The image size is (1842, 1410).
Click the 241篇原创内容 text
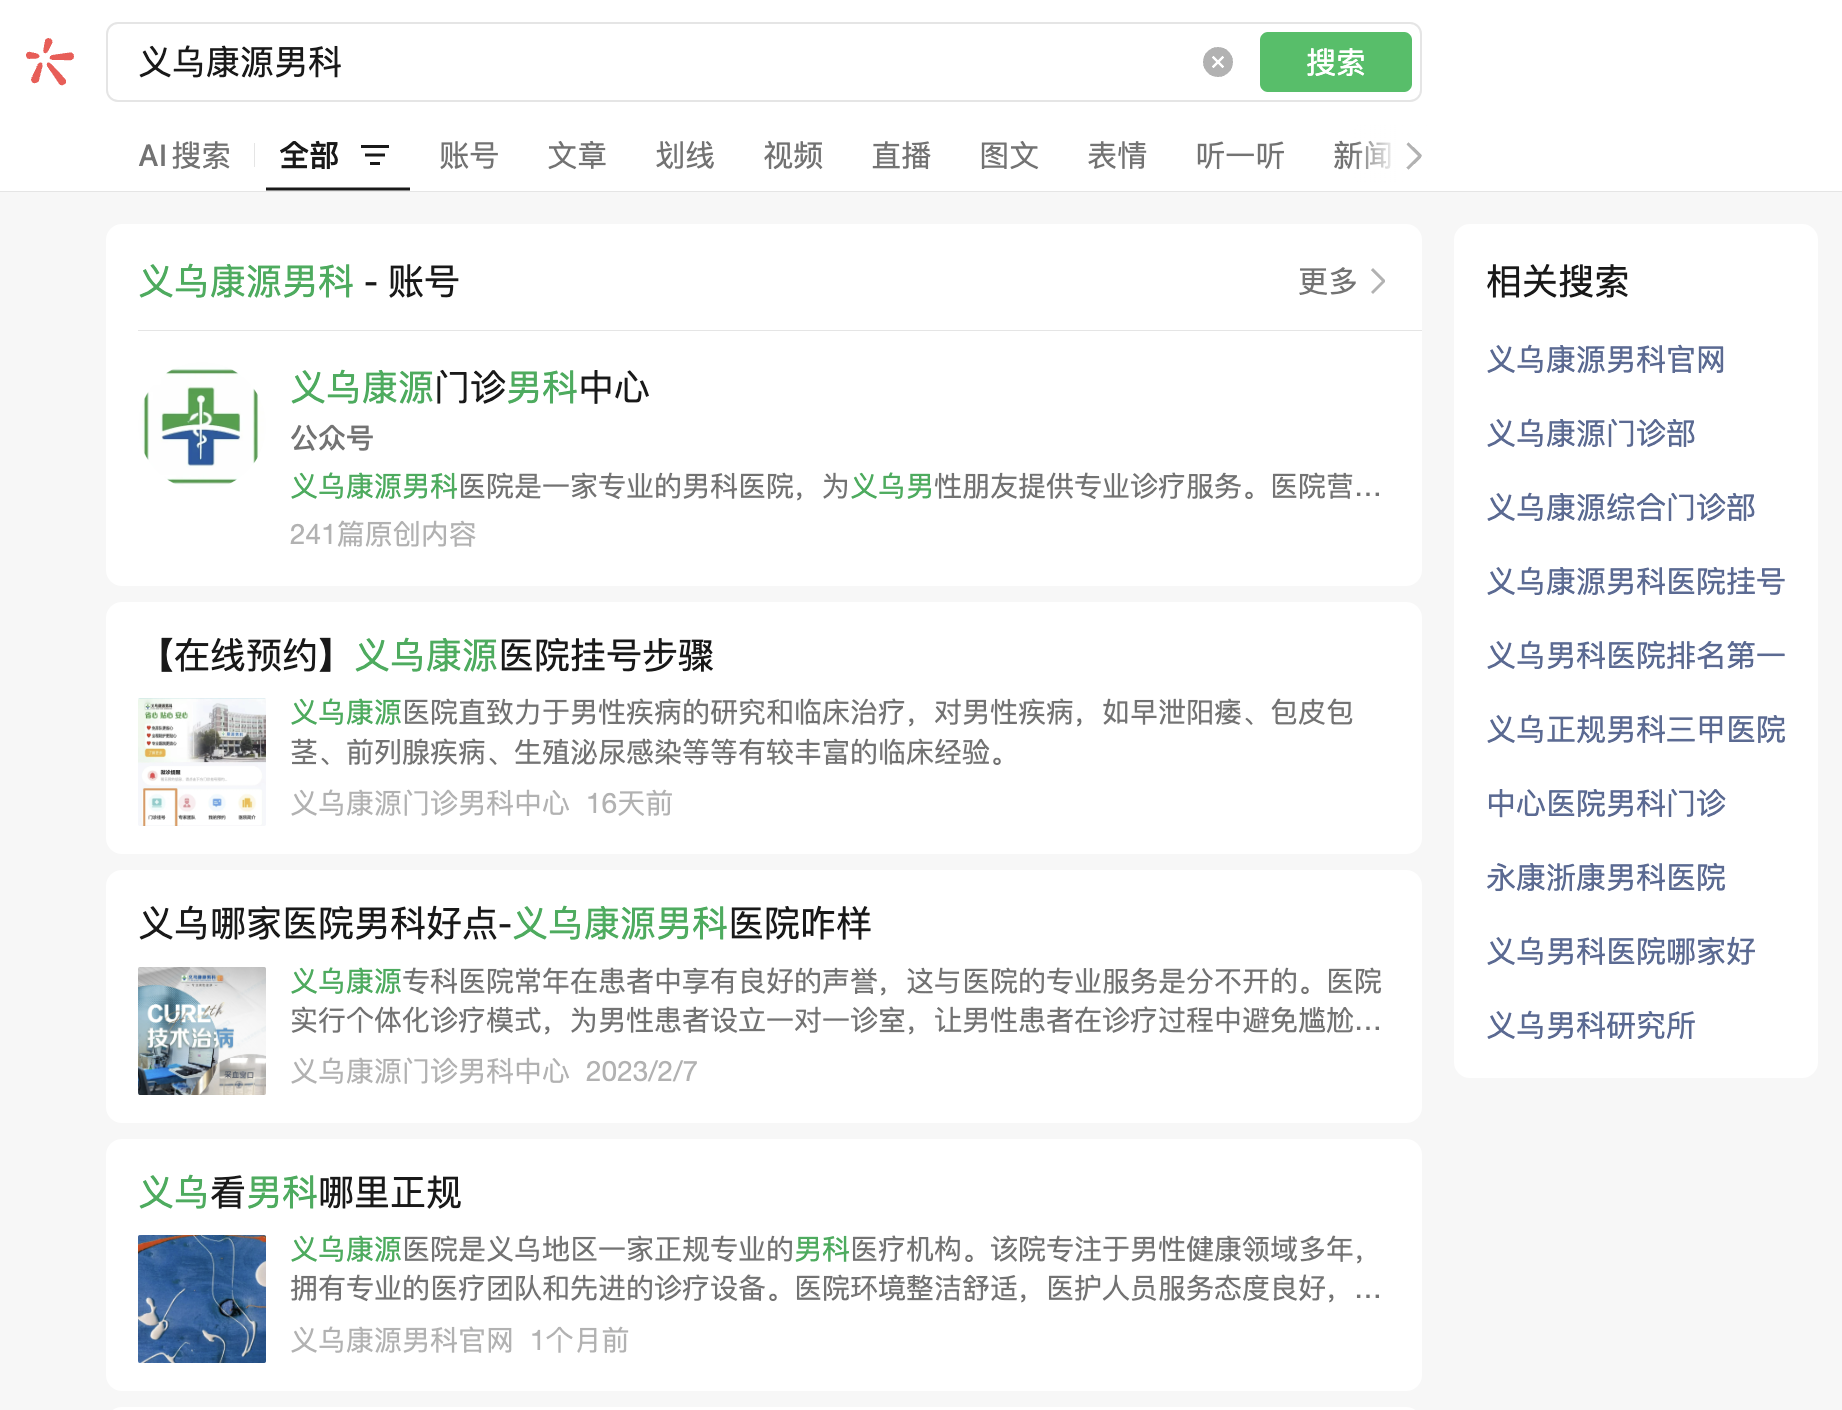pos(383,534)
